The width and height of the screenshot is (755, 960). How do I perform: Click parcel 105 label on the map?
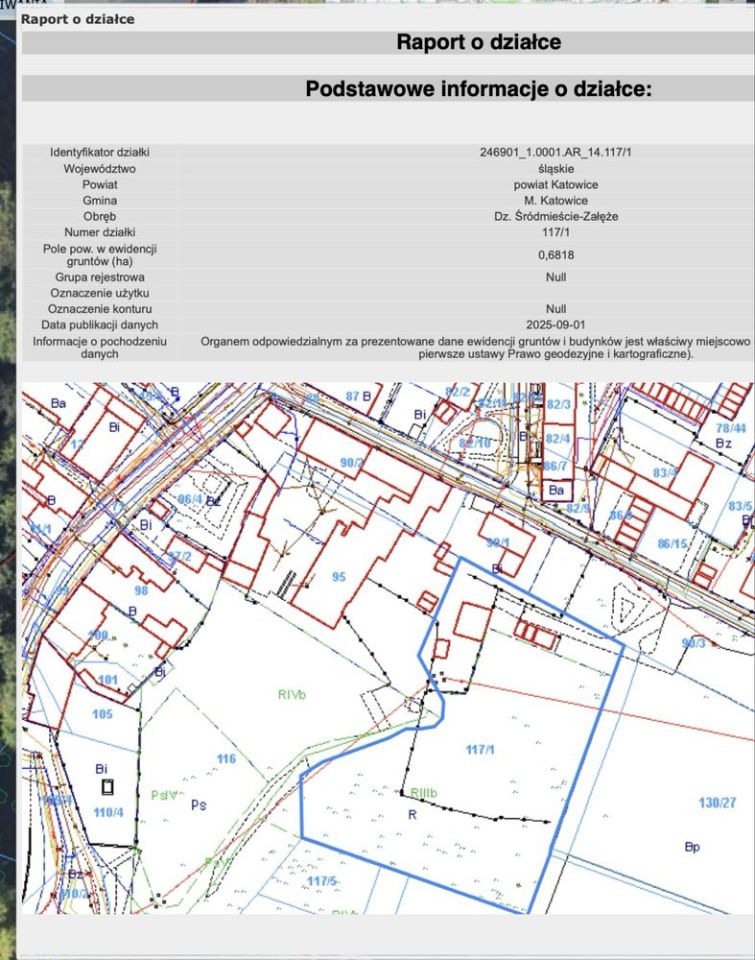coord(102,714)
